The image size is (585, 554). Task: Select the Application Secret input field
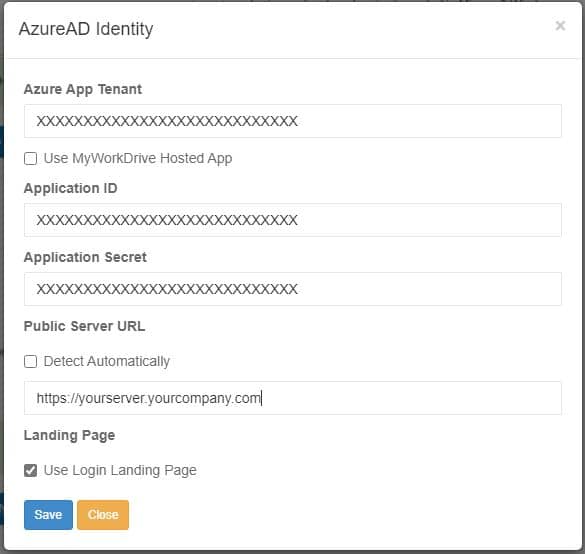pos(292,289)
